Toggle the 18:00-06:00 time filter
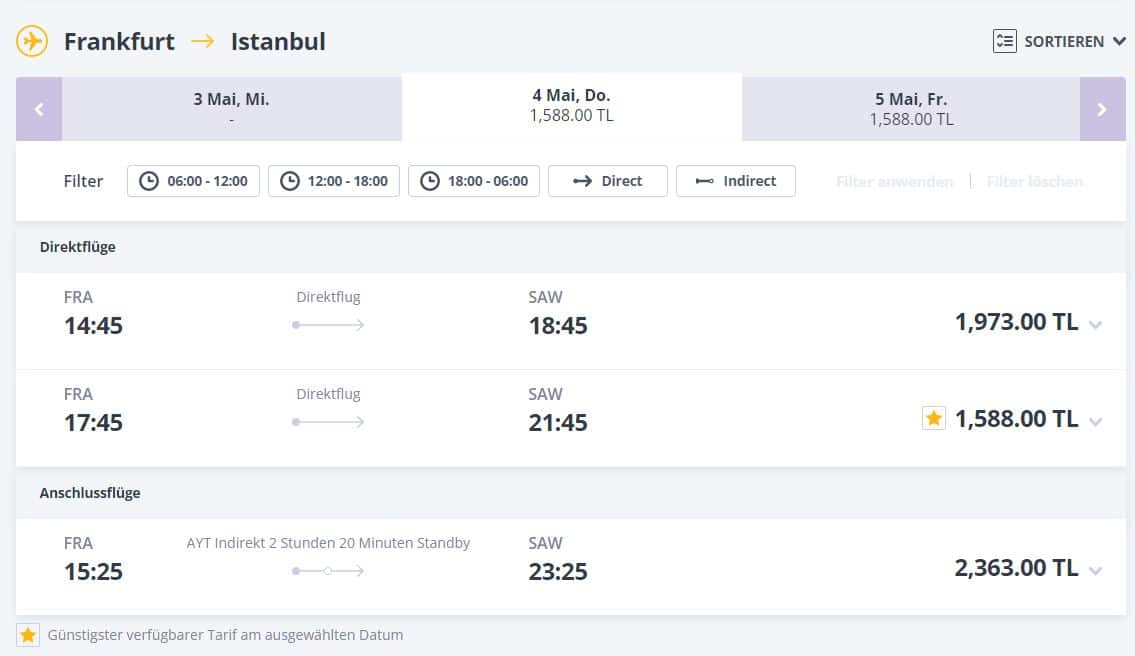The height and width of the screenshot is (656, 1135). click(x=473, y=181)
